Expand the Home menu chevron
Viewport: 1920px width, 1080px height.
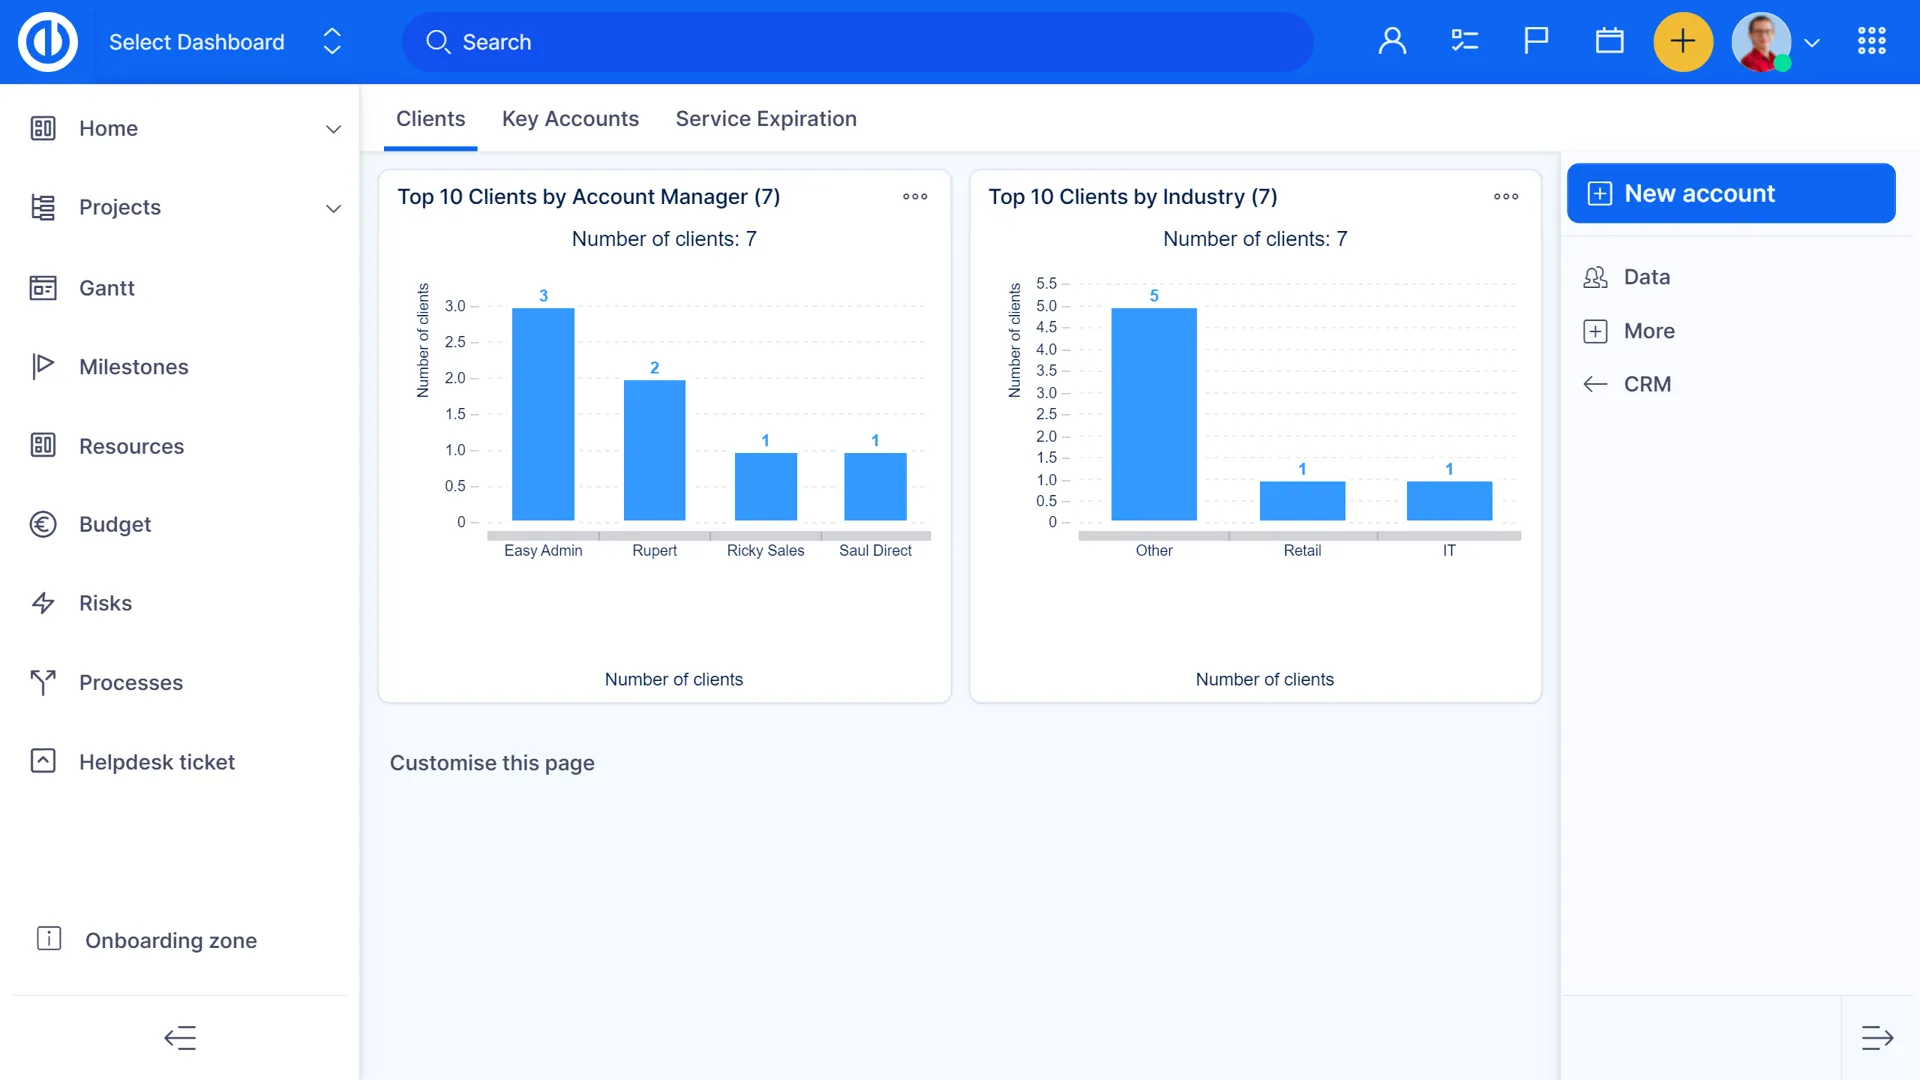pyautogui.click(x=333, y=129)
